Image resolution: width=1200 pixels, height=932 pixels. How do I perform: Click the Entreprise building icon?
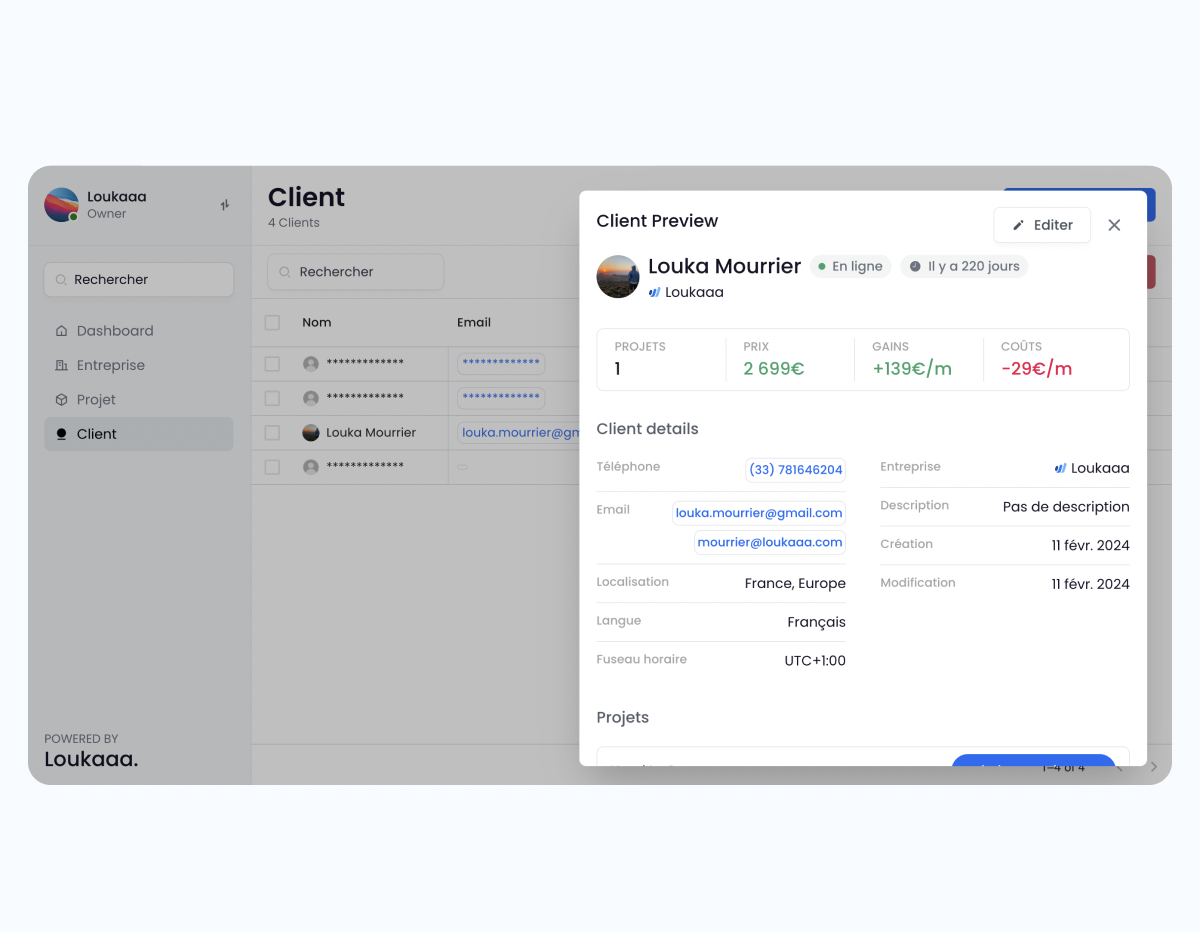[61, 366]
